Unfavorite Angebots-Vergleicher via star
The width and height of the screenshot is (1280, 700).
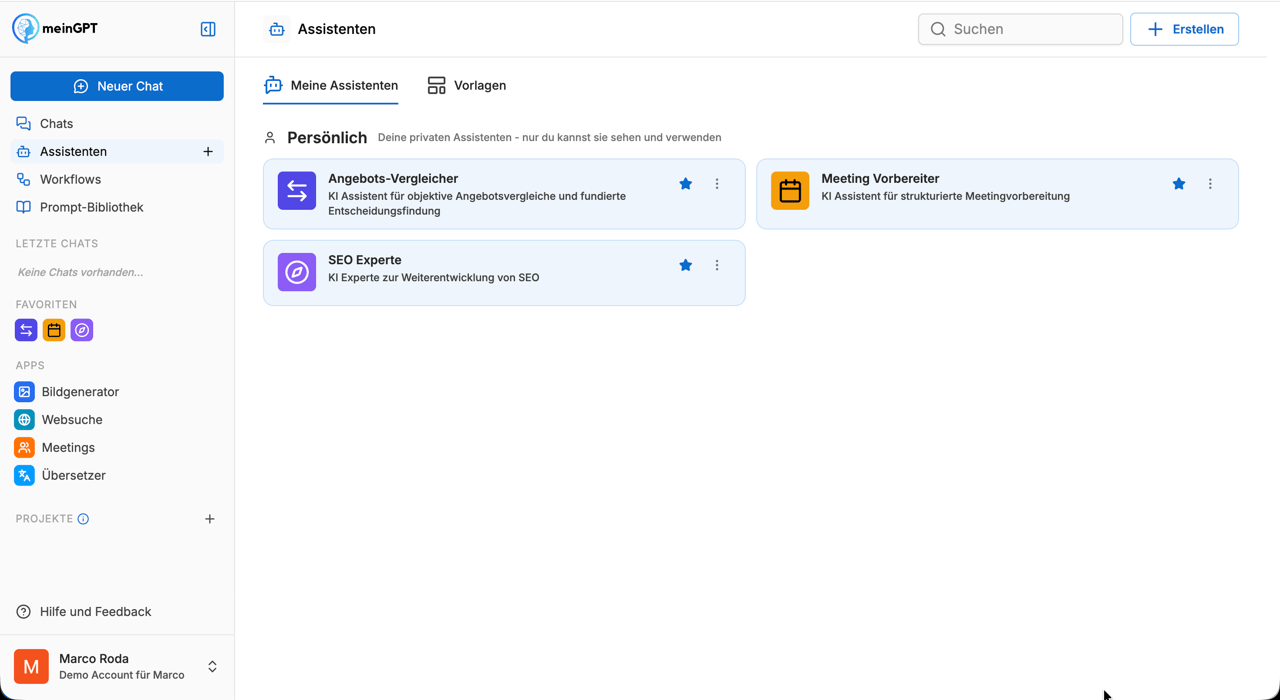(685, 184)
